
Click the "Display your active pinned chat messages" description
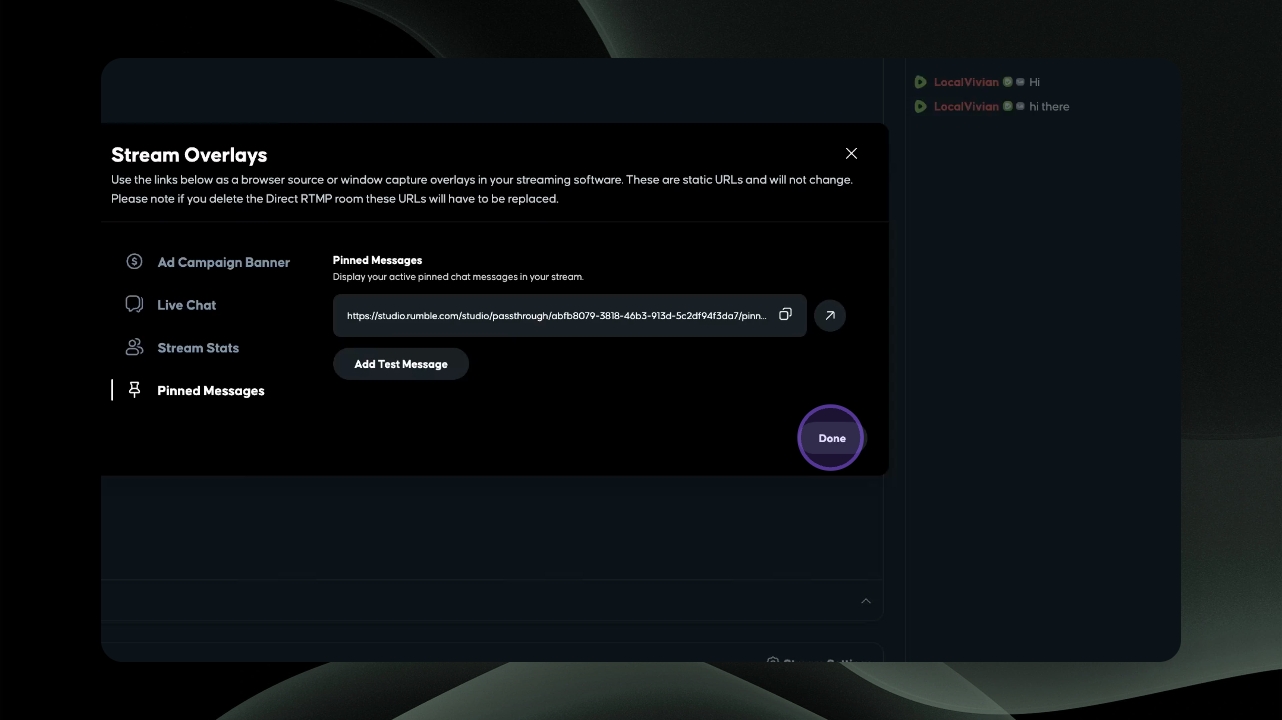pos(458,277)
